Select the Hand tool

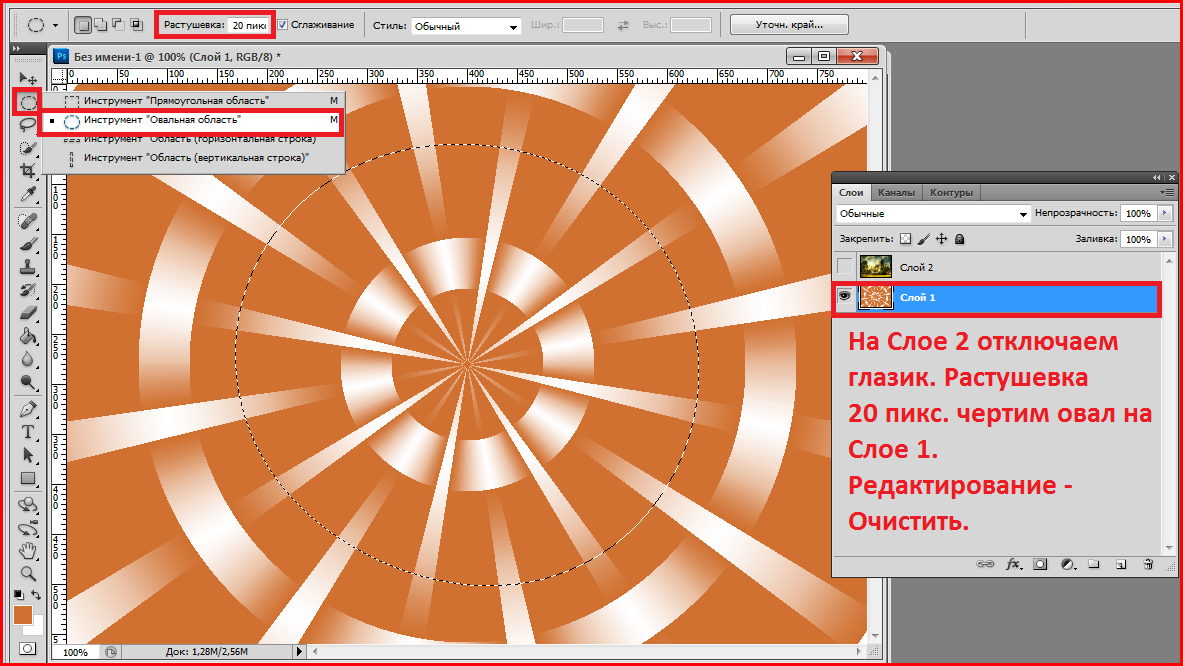coord(28,551)
